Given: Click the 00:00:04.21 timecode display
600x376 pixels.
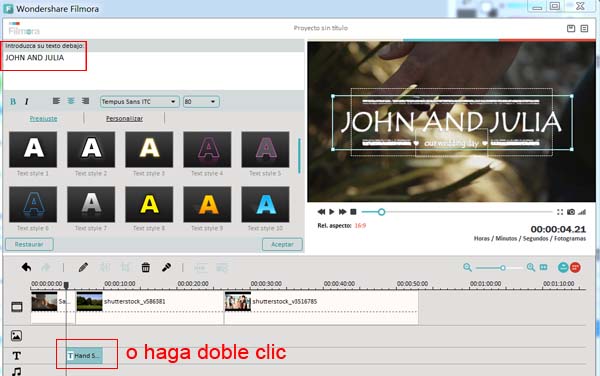Looking at the screenshot, I should pyautogui.click(x=558, y=229).
